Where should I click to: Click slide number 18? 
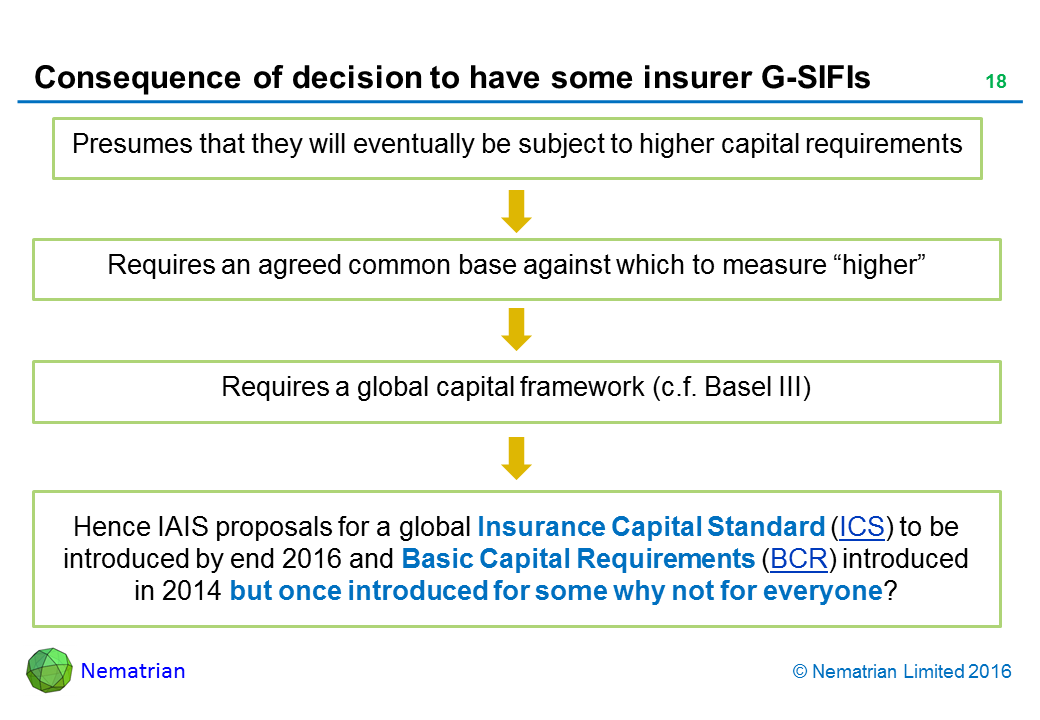pos(995,82)
